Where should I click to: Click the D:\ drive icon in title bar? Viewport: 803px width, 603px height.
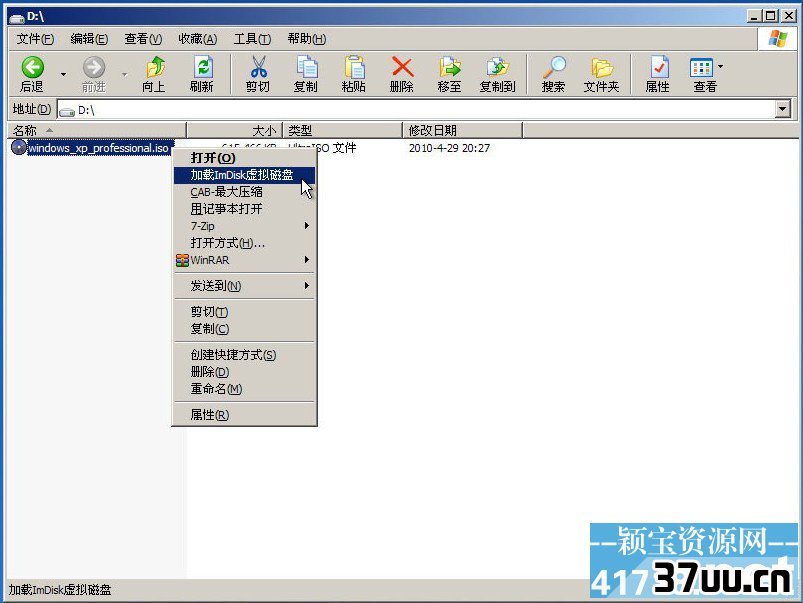click(17, 17)
